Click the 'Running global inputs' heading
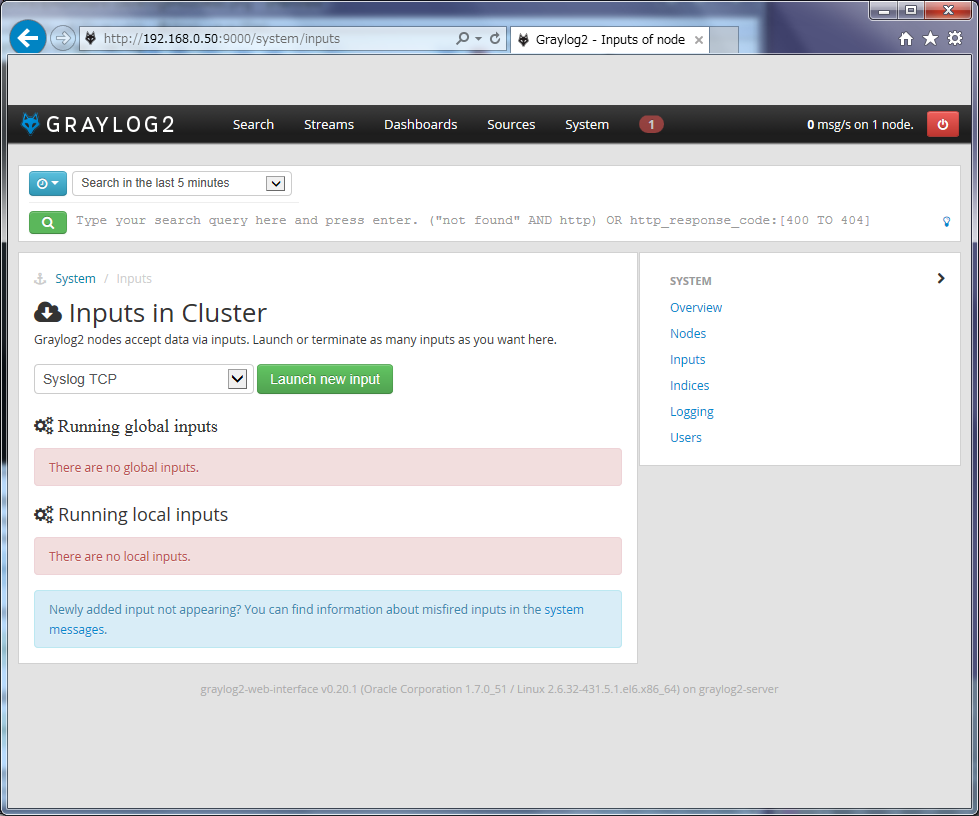 (x=137, y=426)
